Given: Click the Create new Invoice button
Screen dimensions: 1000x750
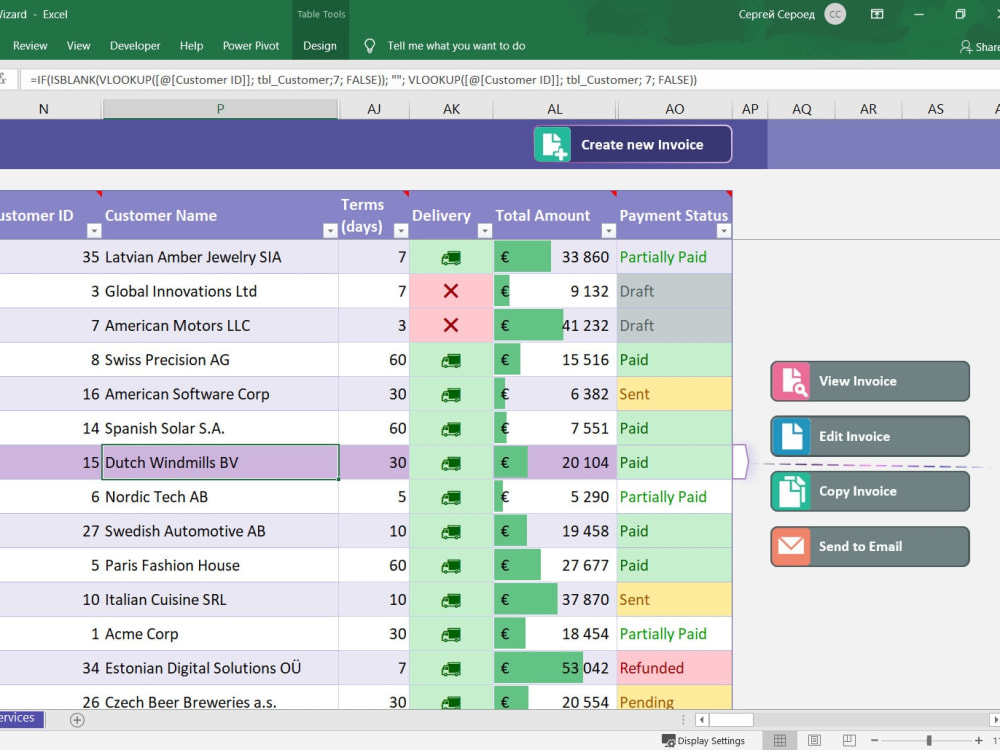Looking at the screenshot, I should [x=633, y=144].
